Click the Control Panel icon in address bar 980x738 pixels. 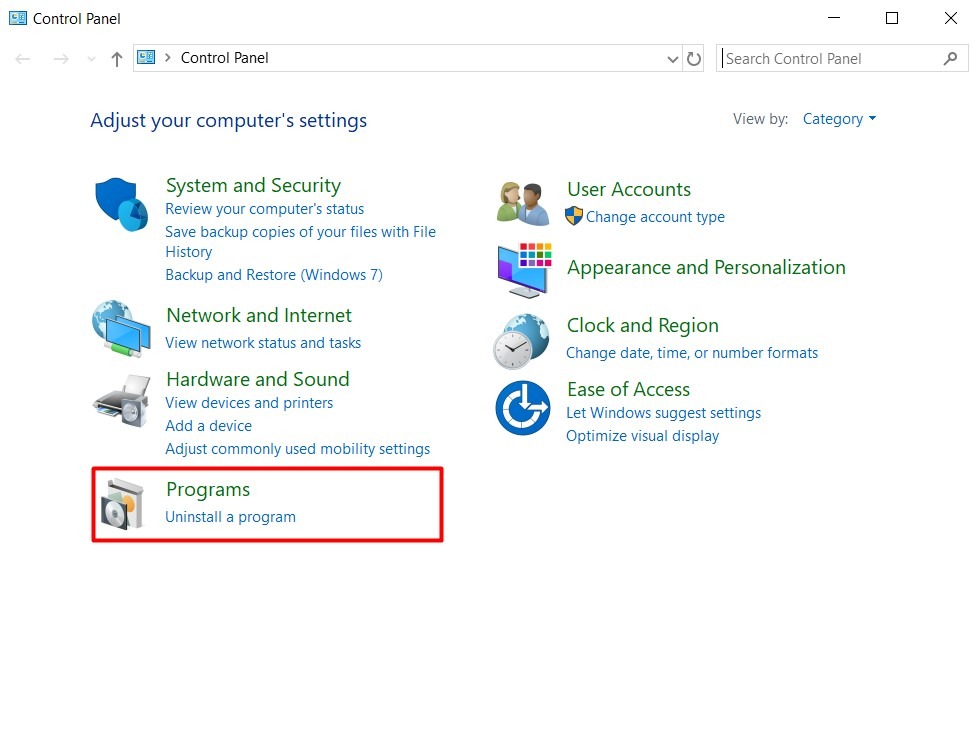pyautogui.click(x=146, y=57)
